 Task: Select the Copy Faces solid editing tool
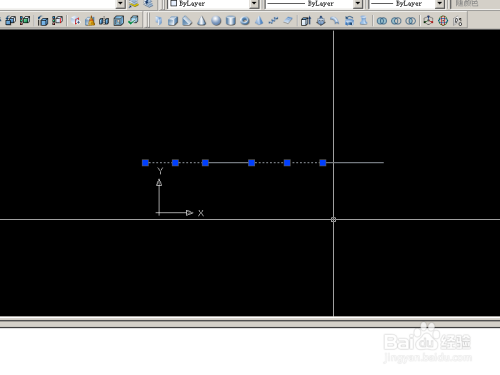pyautogui.click(x=10, y=21)
